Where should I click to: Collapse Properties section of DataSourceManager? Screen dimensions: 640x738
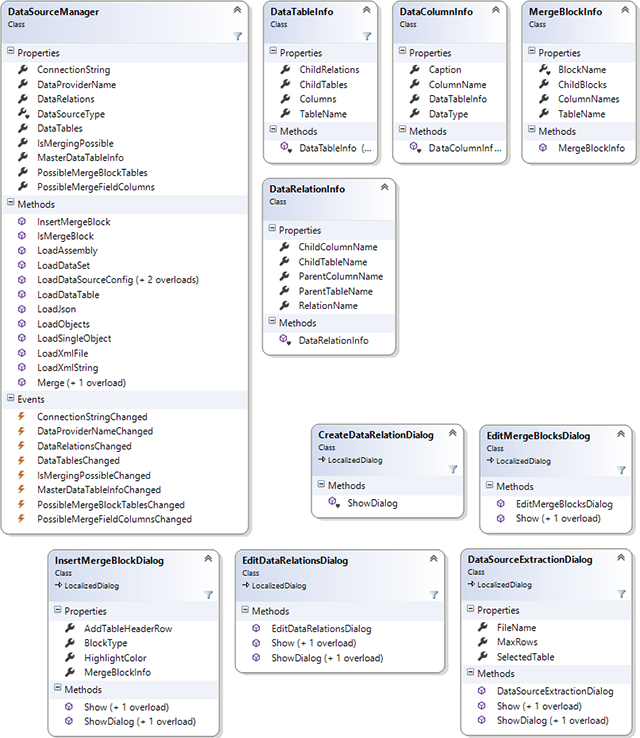(x=10, y=50)
